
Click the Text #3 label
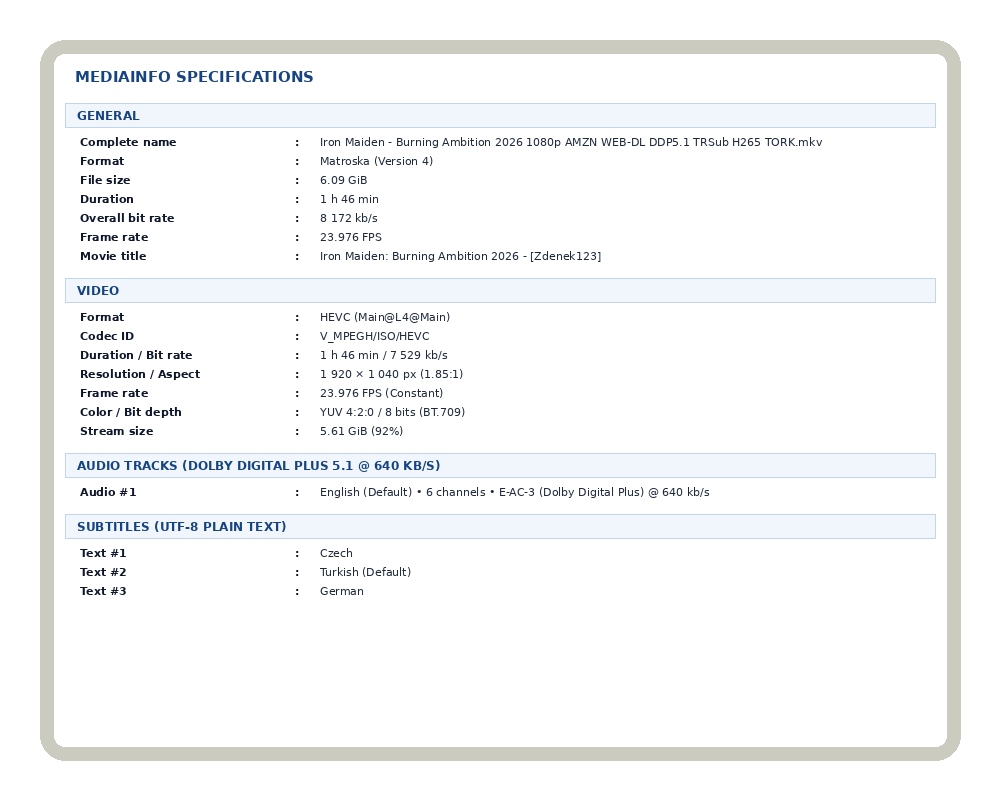[103, 591]
